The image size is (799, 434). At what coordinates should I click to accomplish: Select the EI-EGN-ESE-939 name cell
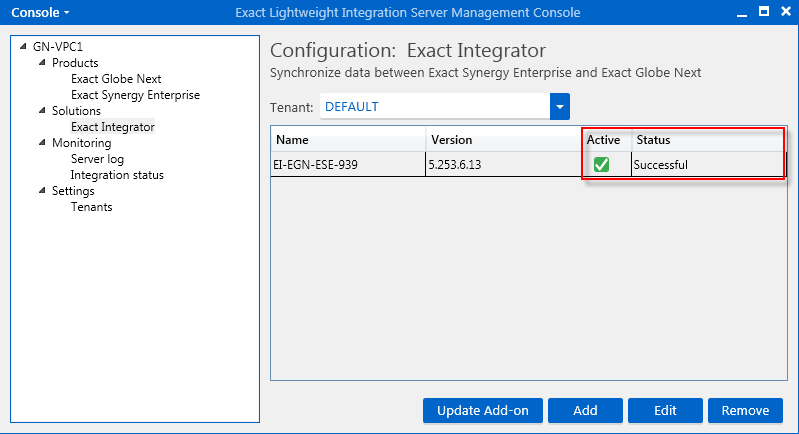[x=348, y=165]
